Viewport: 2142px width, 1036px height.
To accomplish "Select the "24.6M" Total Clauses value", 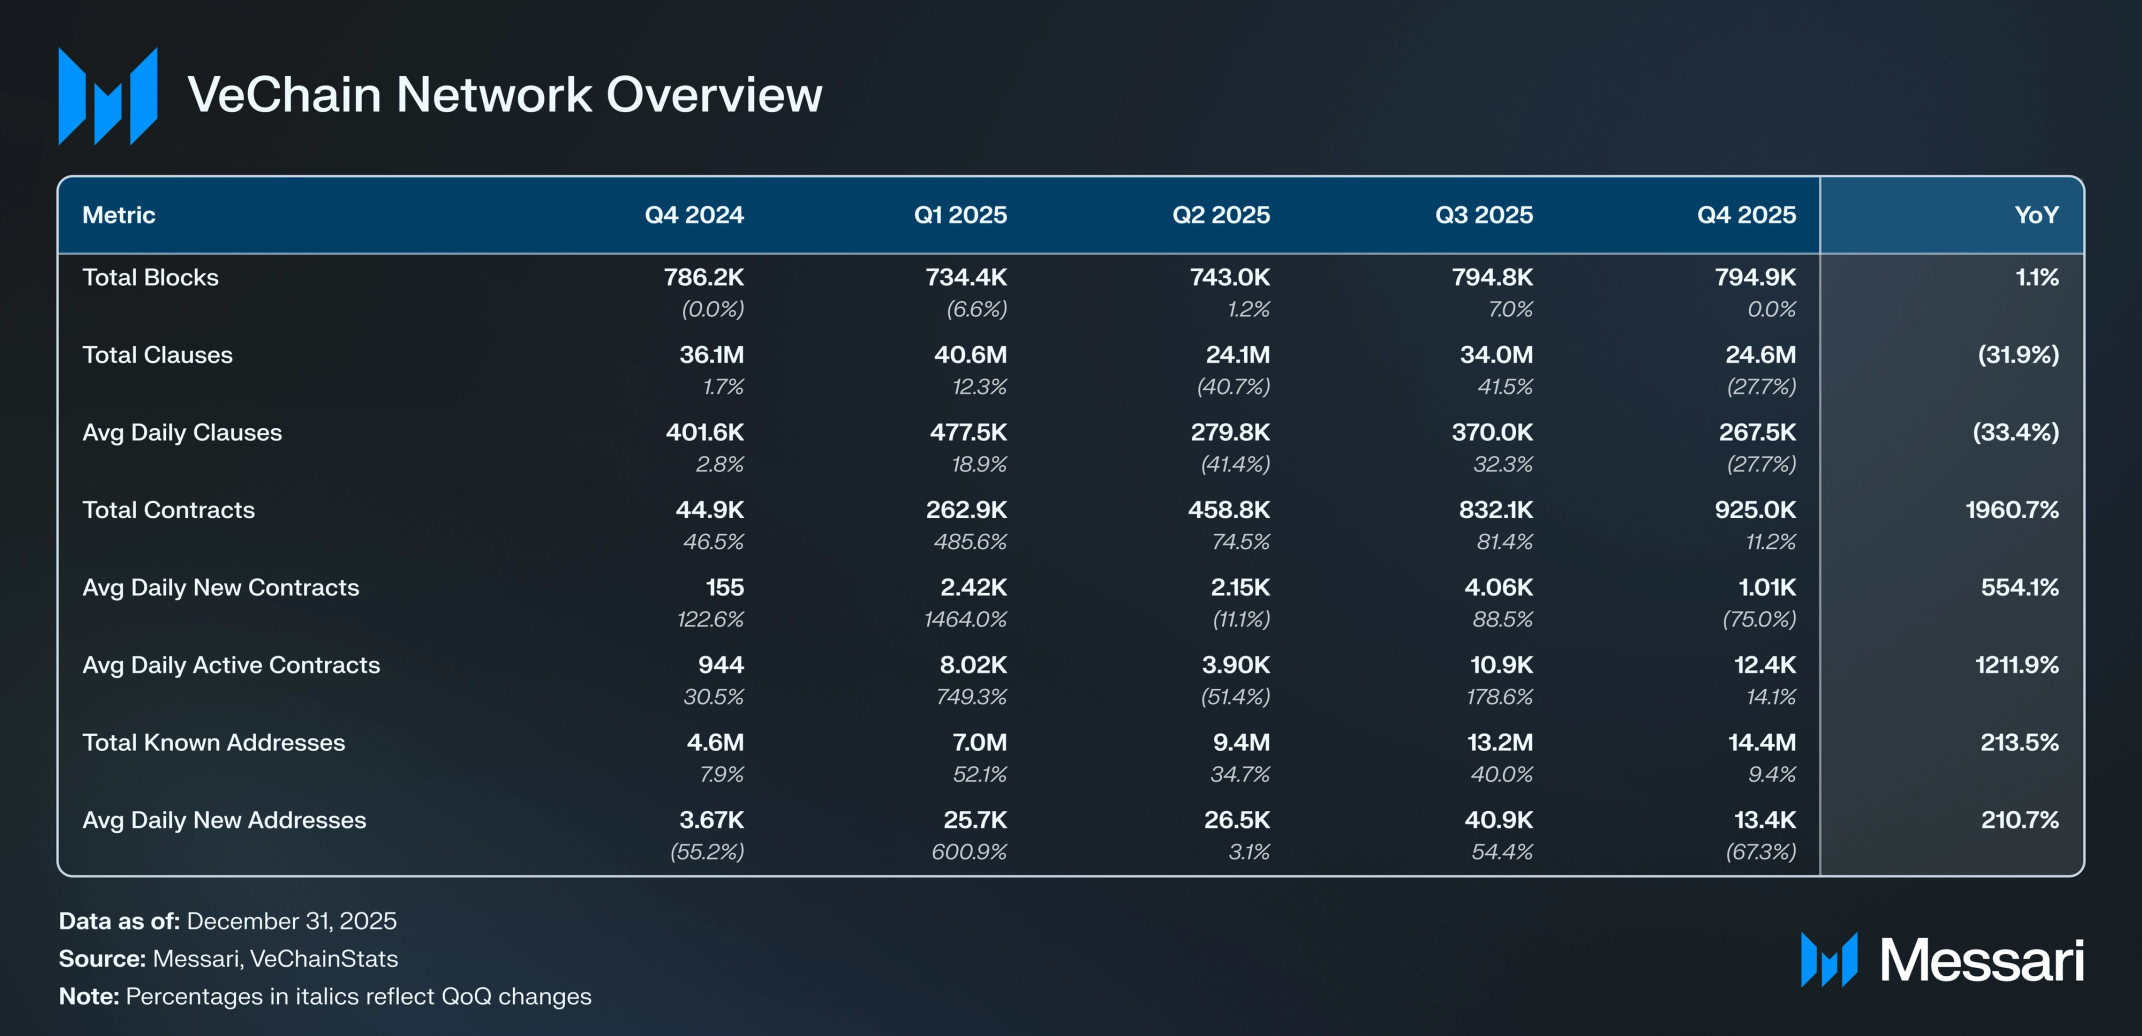I will pyautogui.click(x=1760, y=355).
